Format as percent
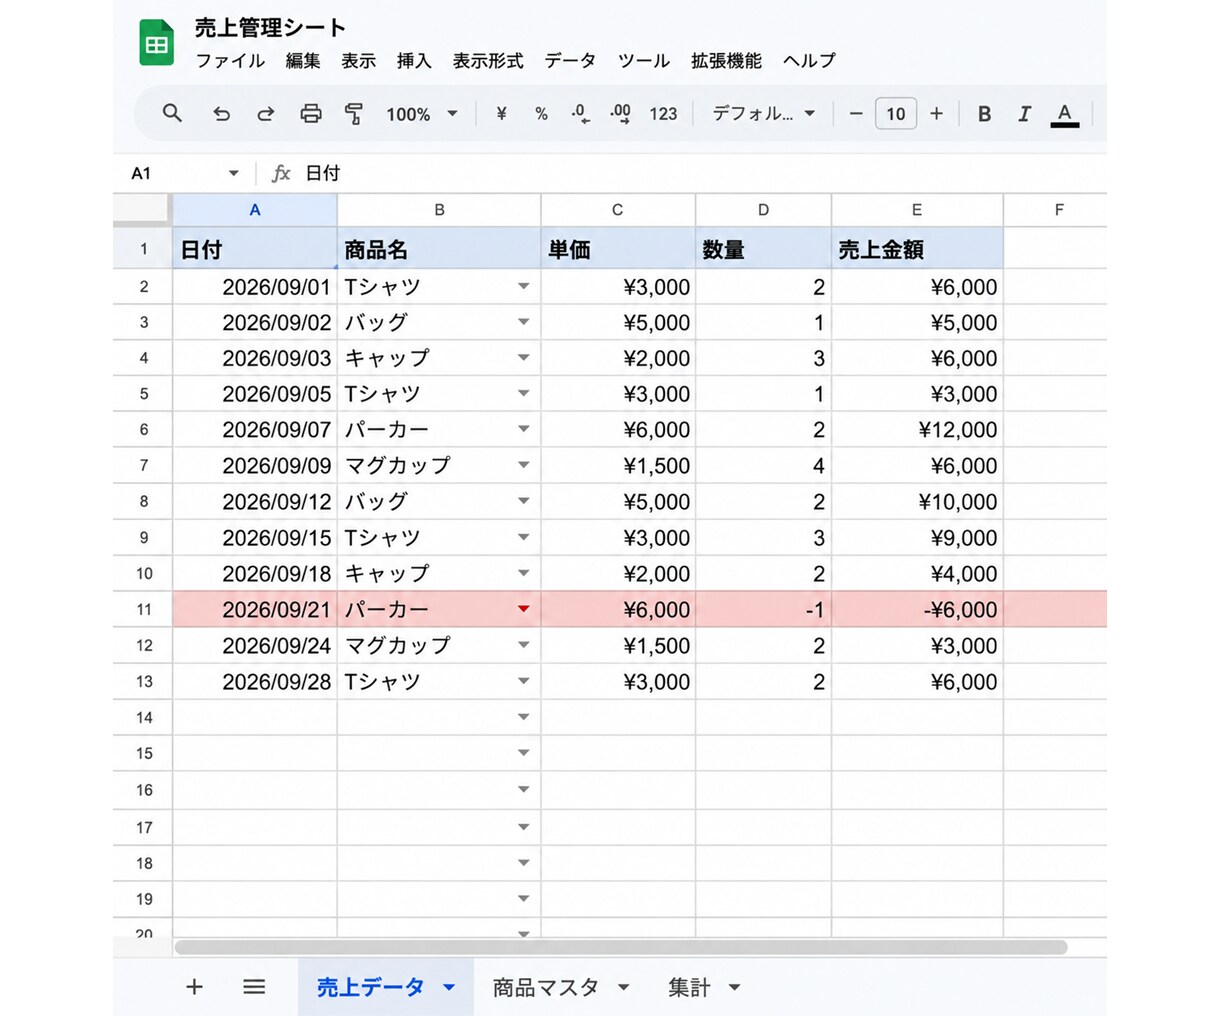 [x=541, y=114]
